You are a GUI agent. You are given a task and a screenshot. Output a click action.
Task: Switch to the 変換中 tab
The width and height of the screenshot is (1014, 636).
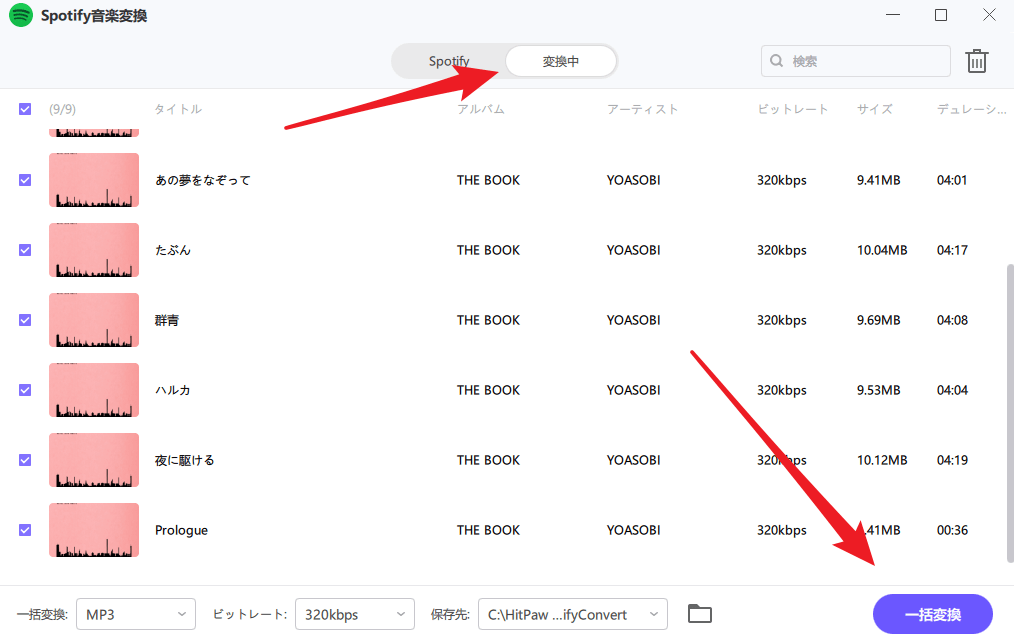(x=561, y=61)
